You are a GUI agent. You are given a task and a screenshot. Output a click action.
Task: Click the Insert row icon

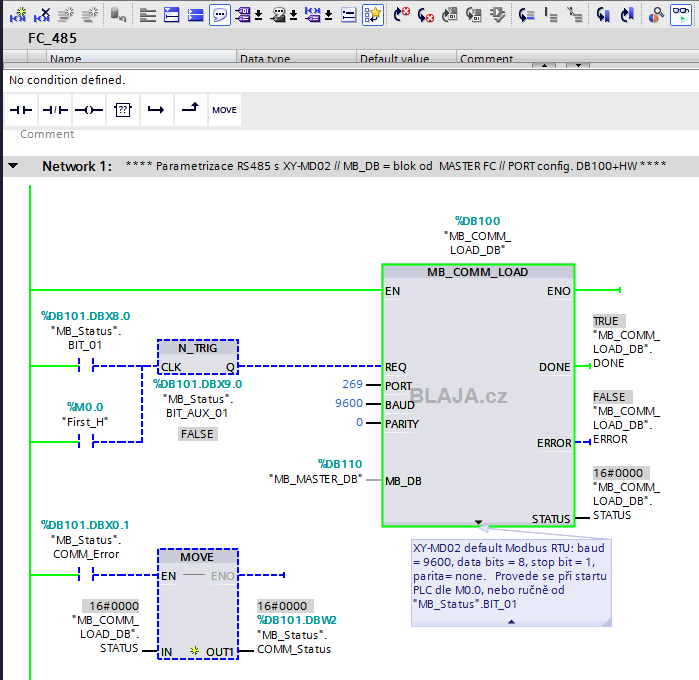tap(66, 15)
